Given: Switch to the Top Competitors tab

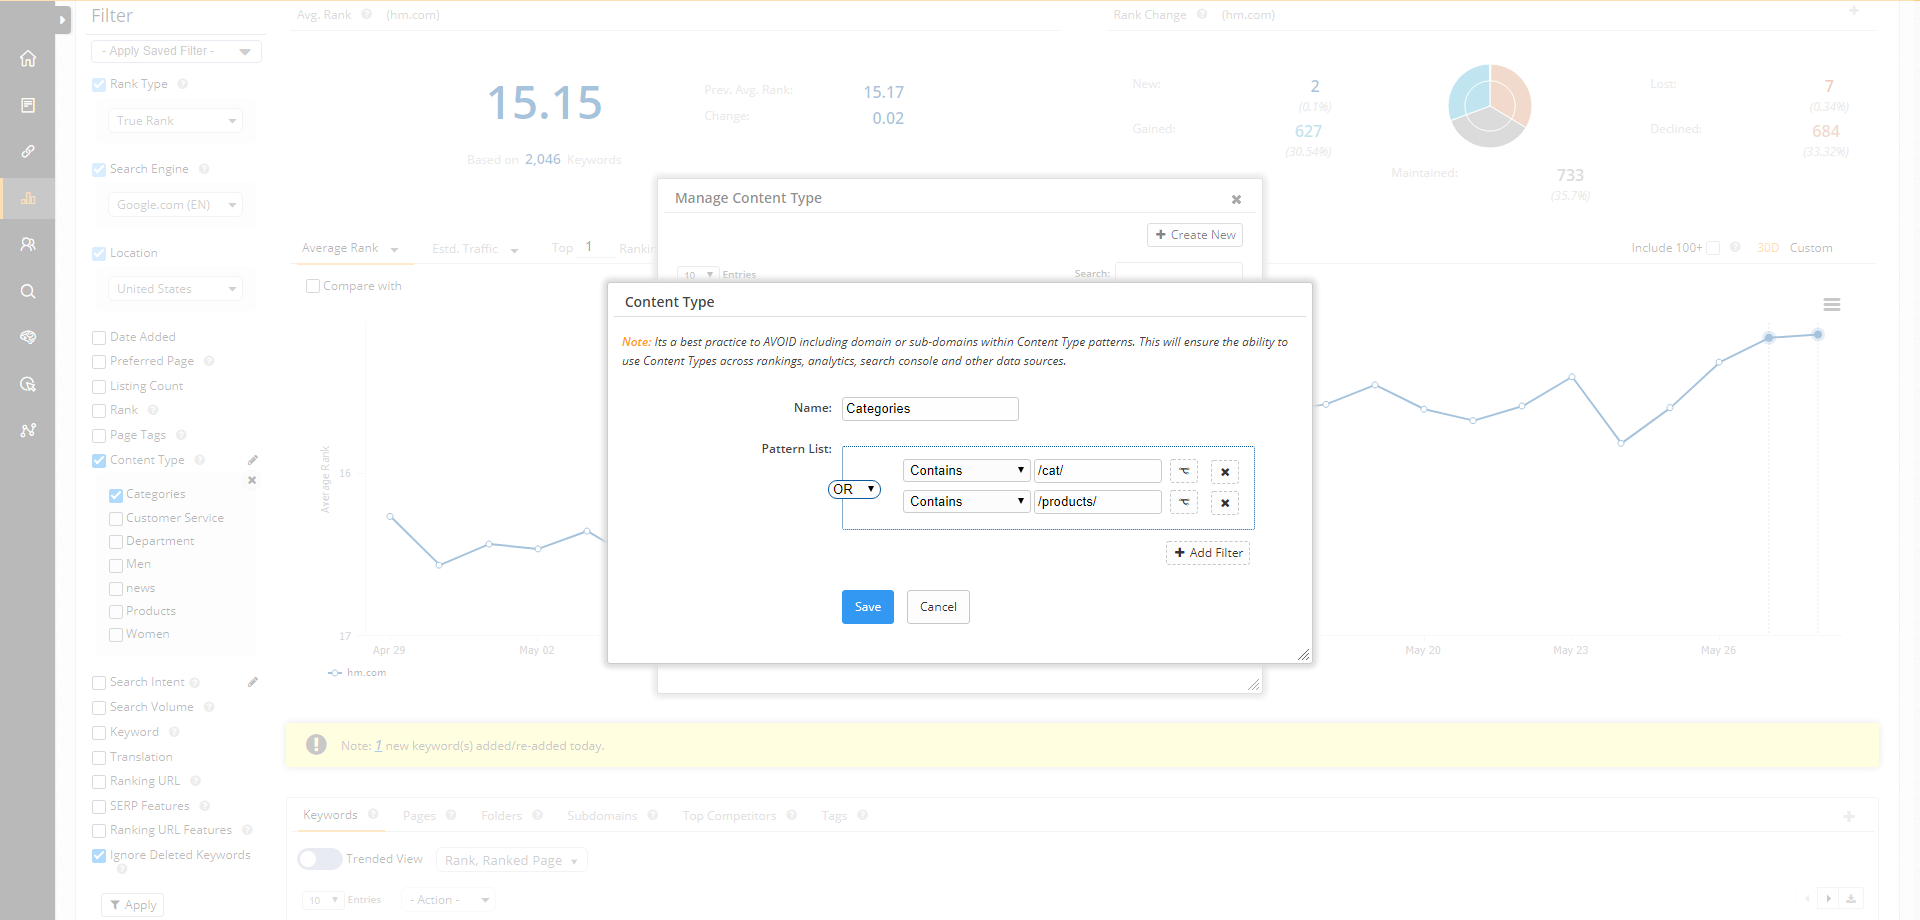Looking at the screenshot, I should 729,816.
